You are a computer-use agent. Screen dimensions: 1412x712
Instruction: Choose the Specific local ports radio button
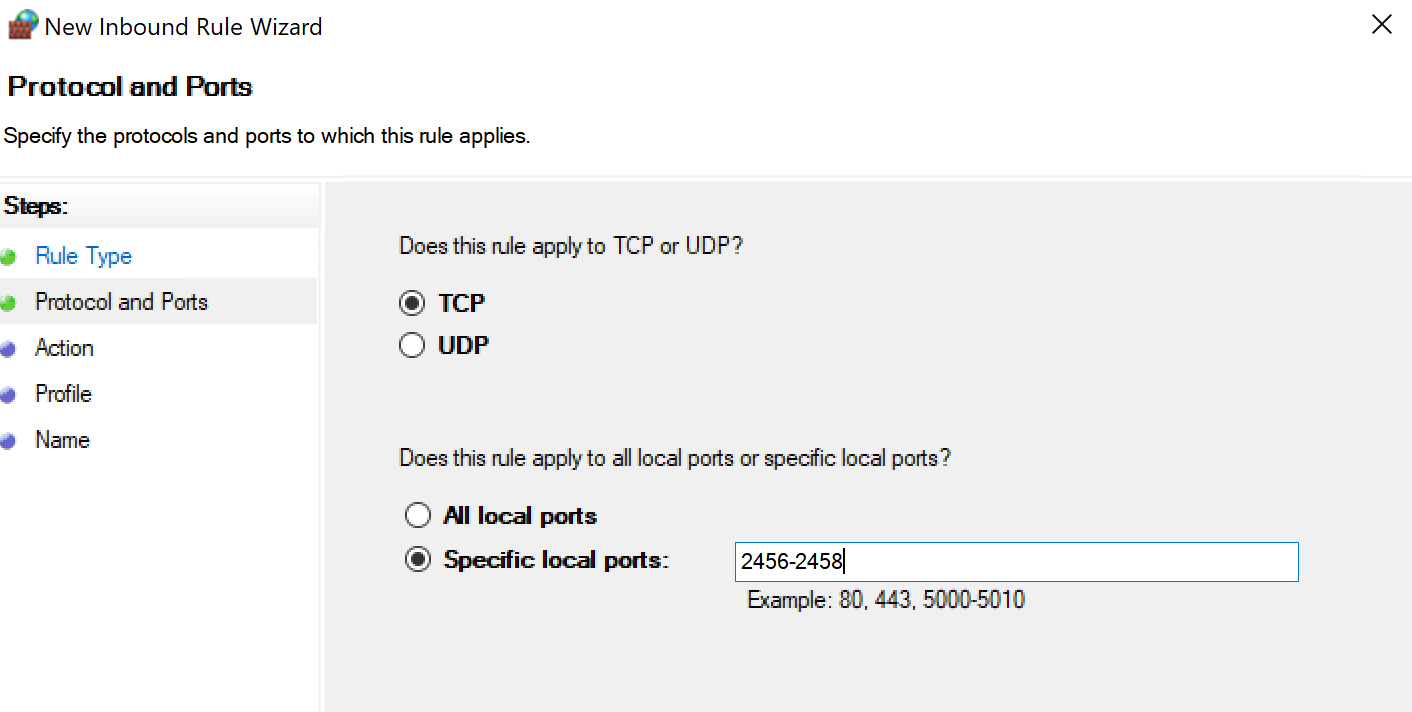(x=417, y=560)
